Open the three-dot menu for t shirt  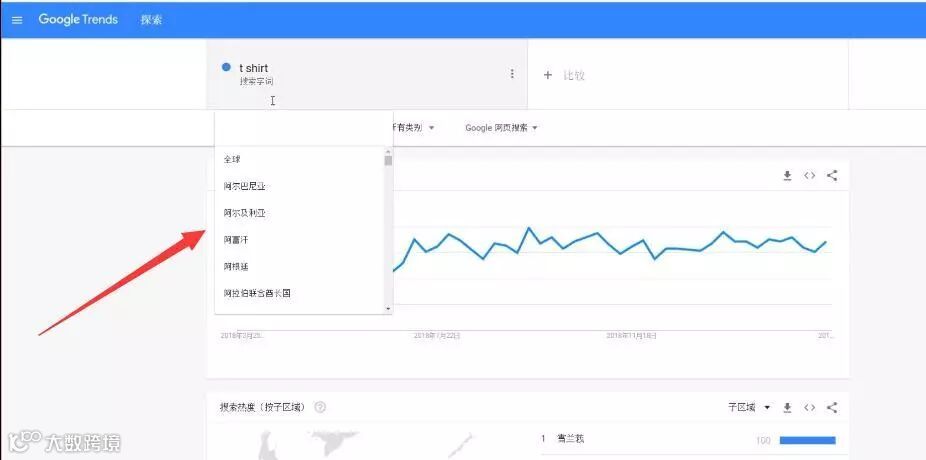[512, 74]
